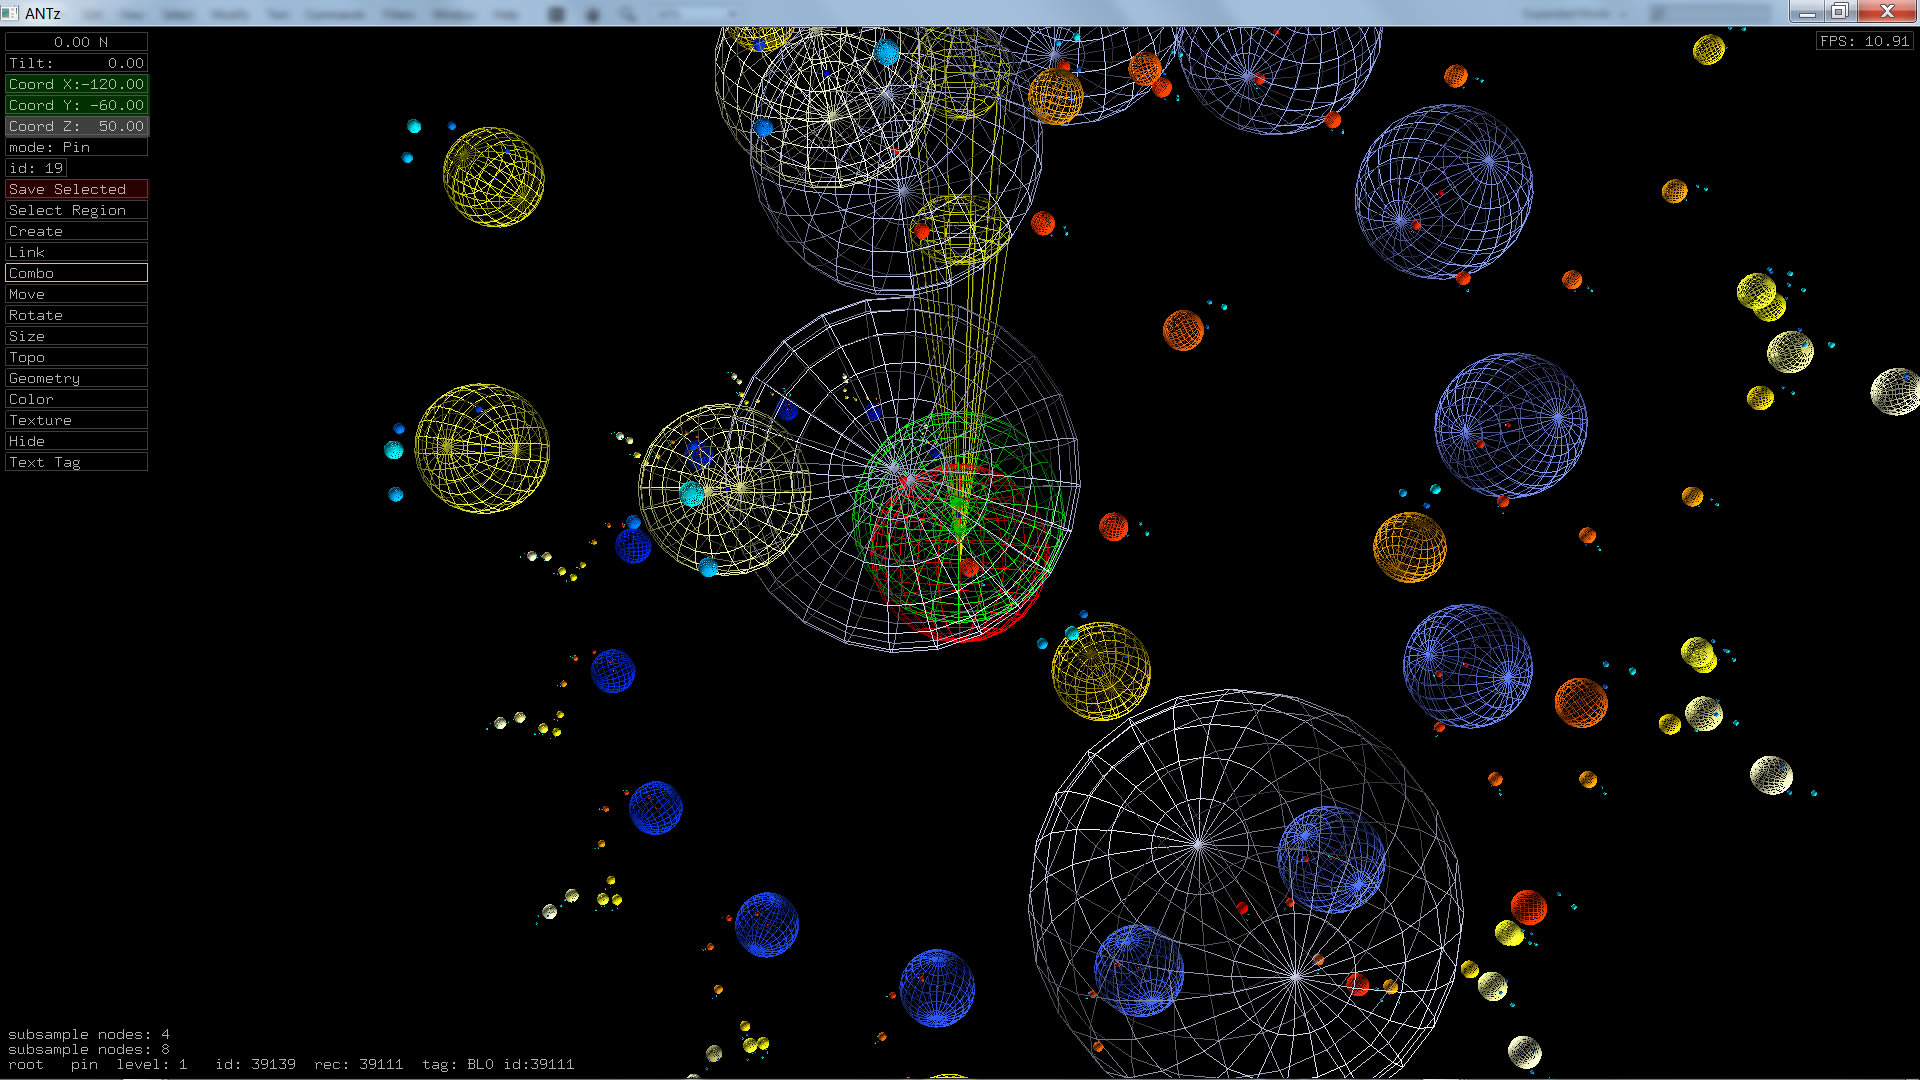Open the Geometry option
Viewport: 1920px width, 1080px height.
[76, 378]
